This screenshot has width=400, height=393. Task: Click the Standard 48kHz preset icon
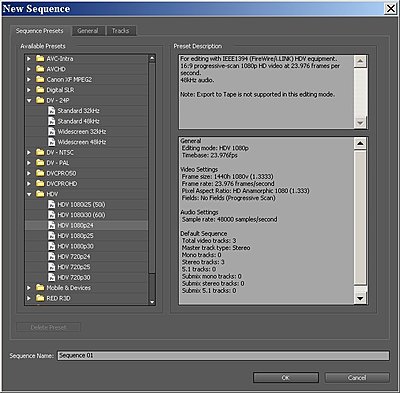(x=51, y=121)
